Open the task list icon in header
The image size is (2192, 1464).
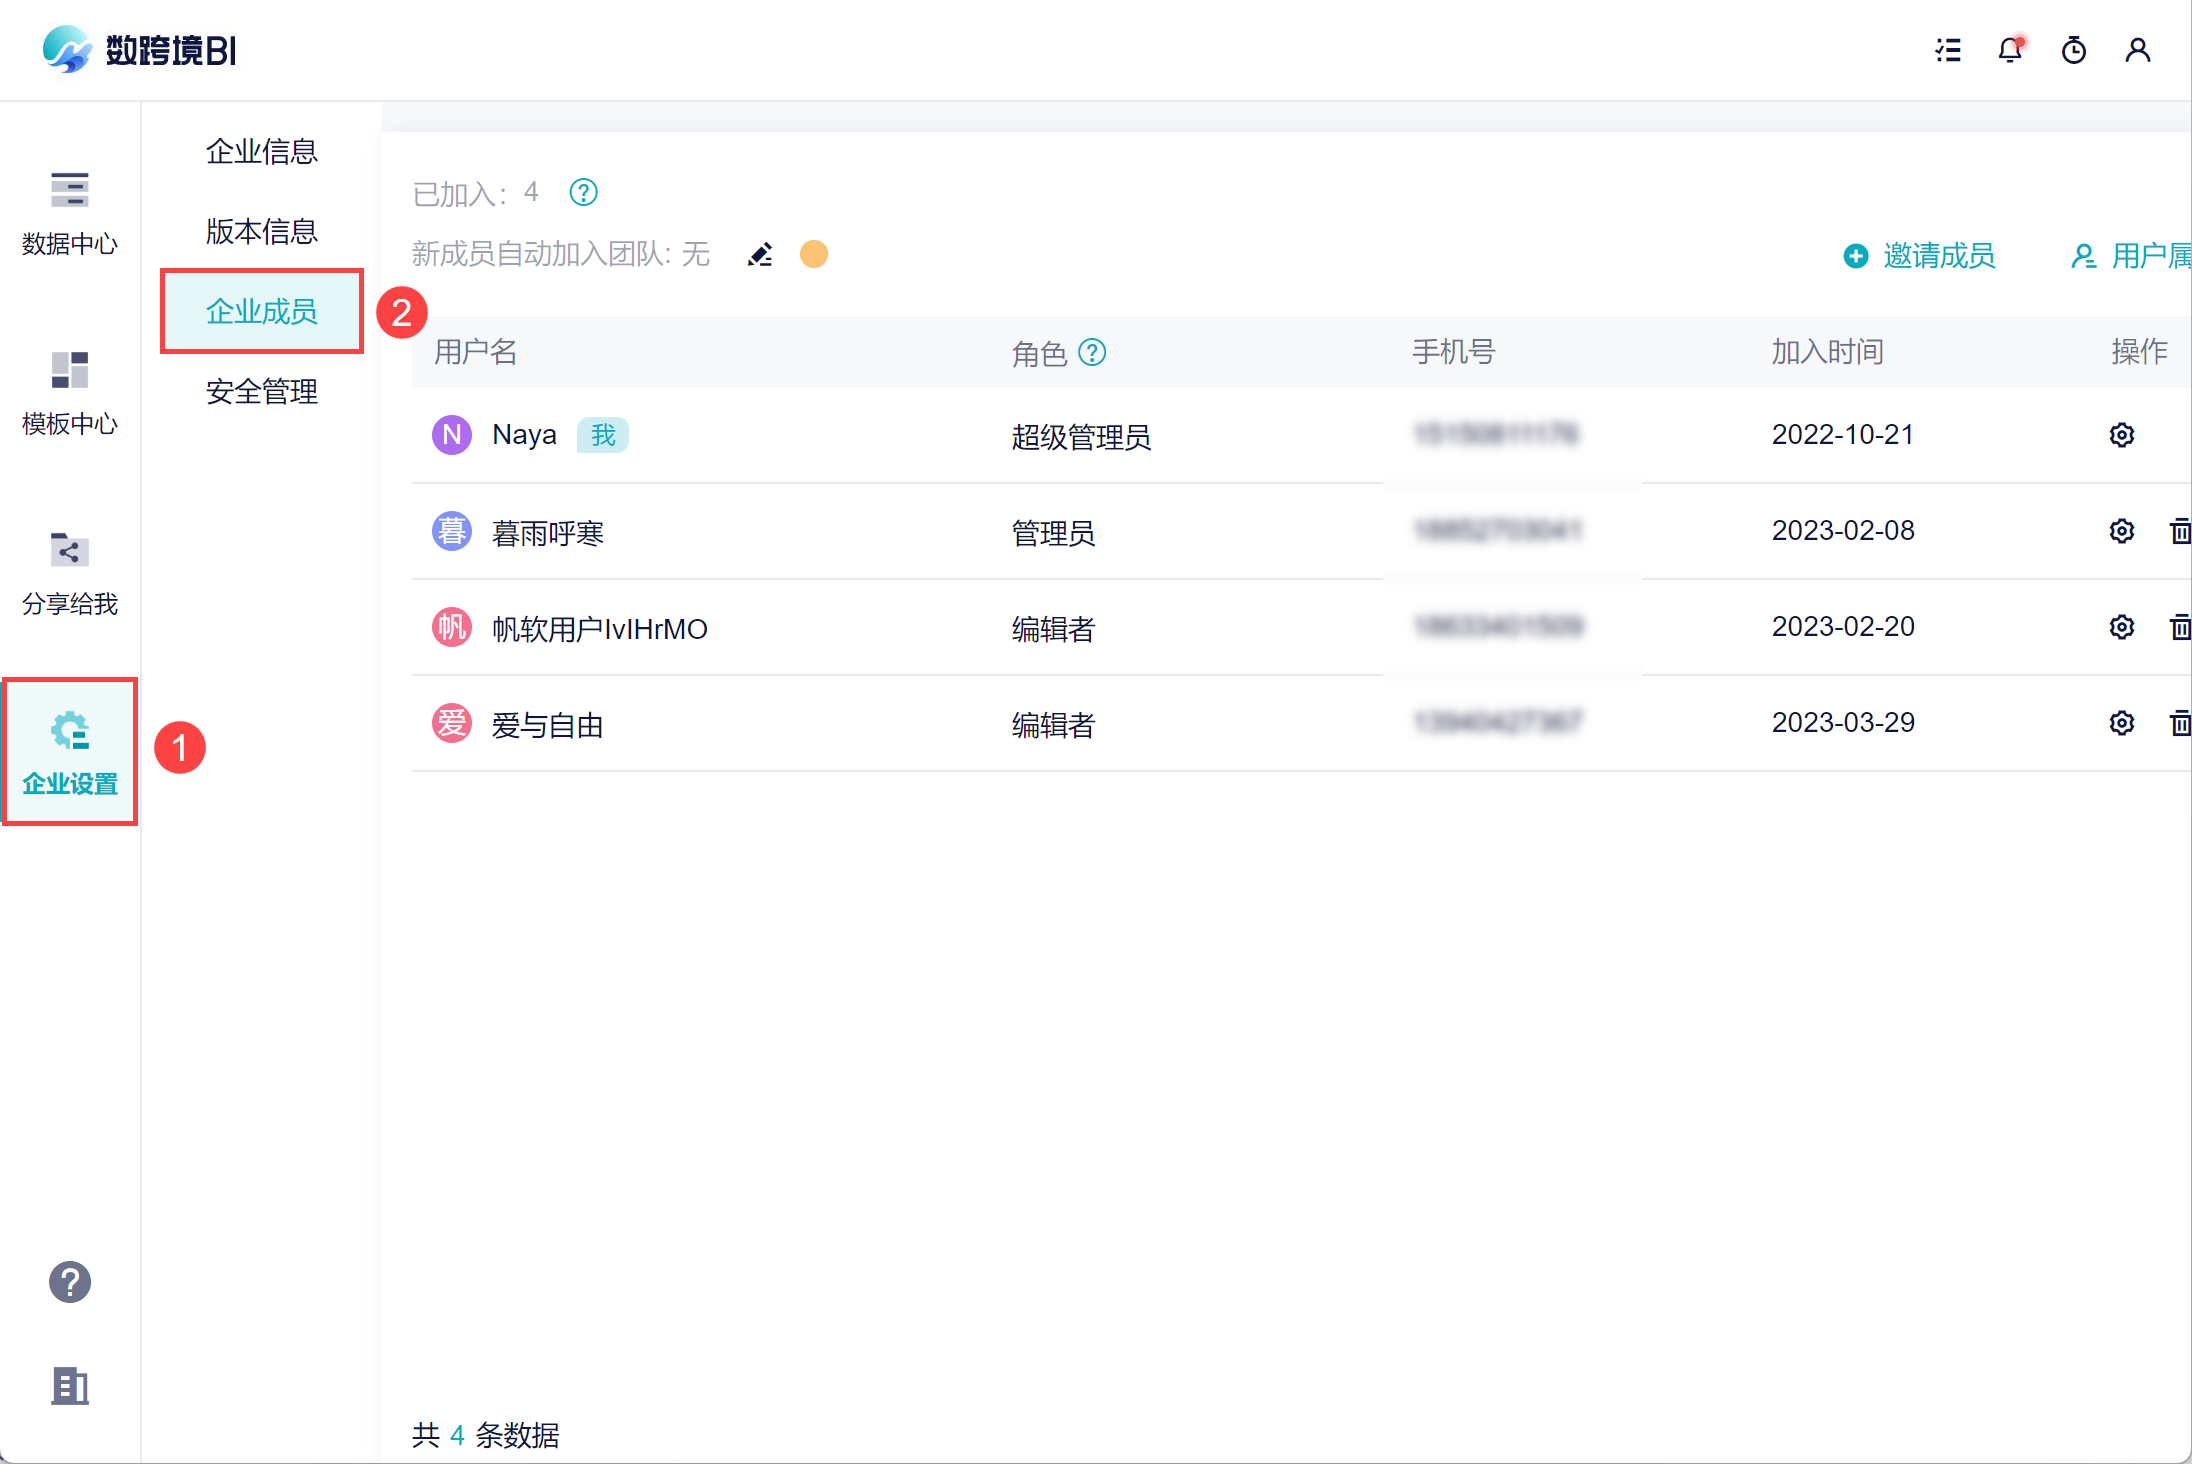tap(1947, 50)
